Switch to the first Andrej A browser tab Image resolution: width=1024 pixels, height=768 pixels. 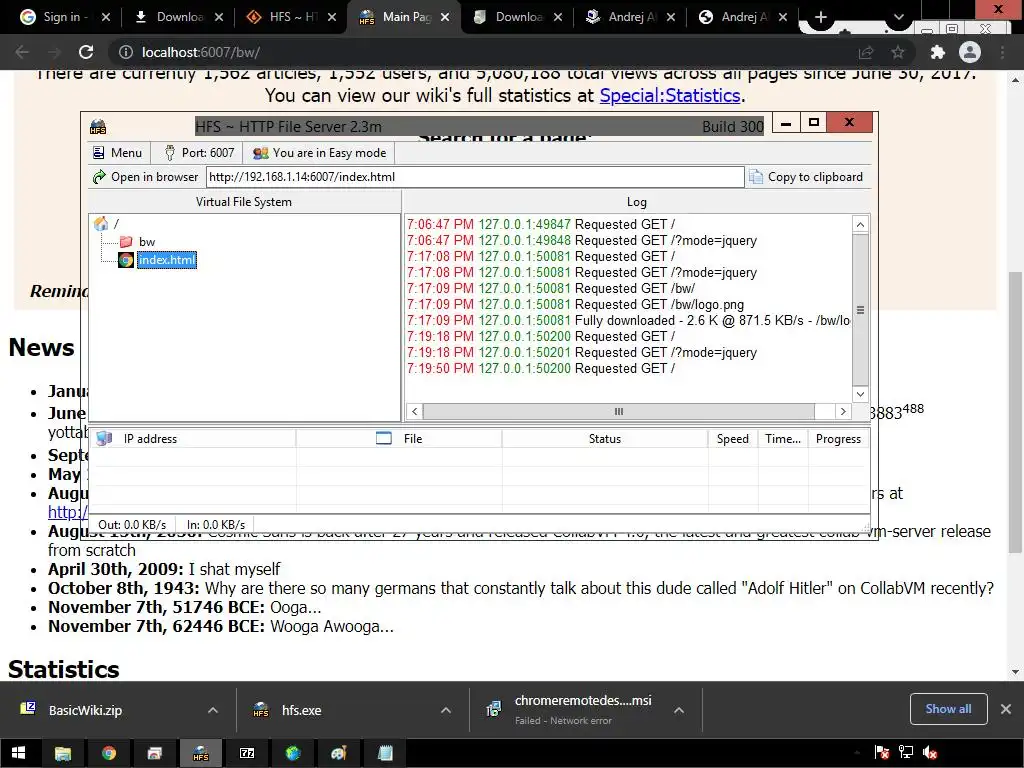click(630, 17)
